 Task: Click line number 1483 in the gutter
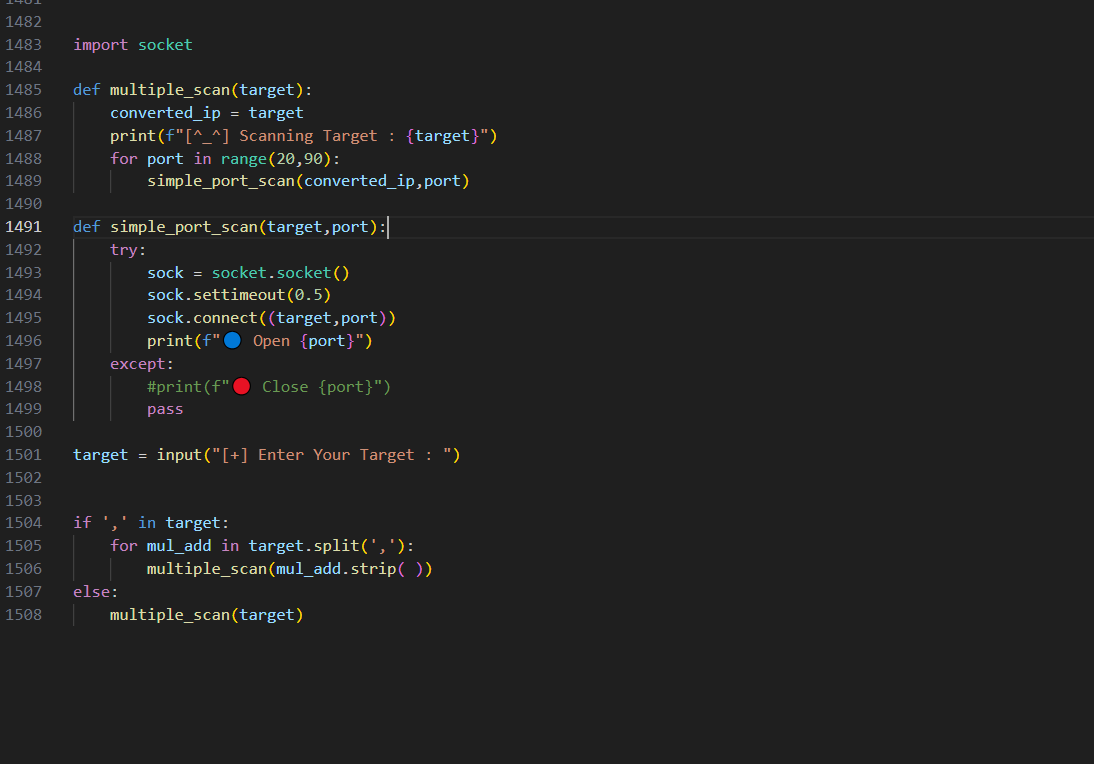coord(24,45)
